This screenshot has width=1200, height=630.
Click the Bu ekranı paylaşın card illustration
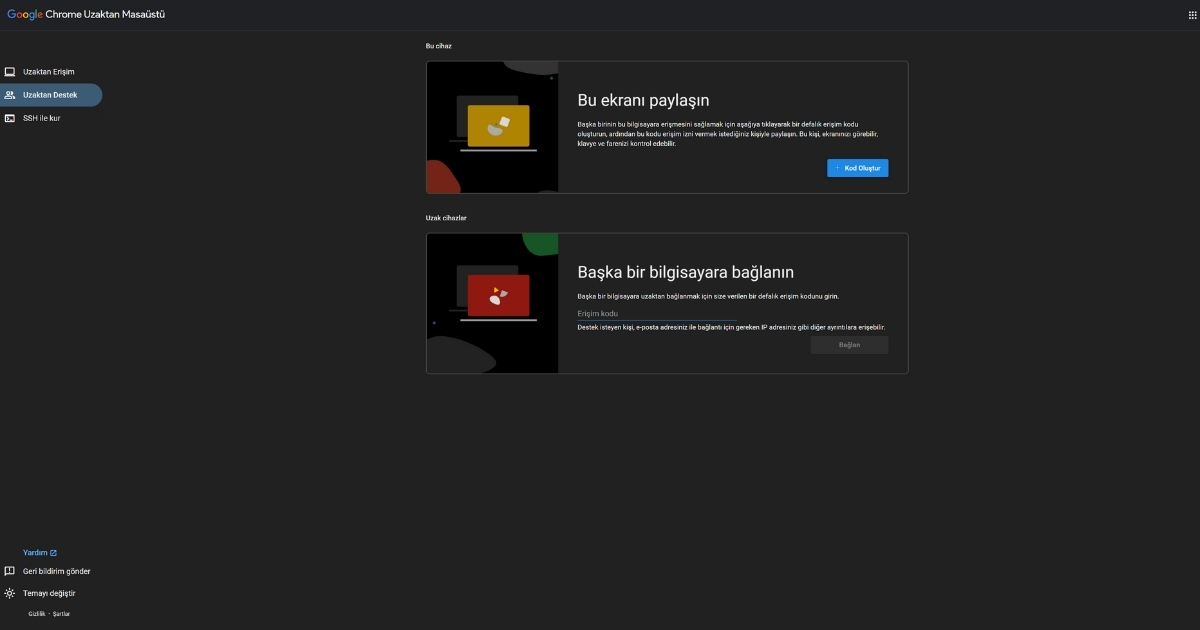coord(492,127)
